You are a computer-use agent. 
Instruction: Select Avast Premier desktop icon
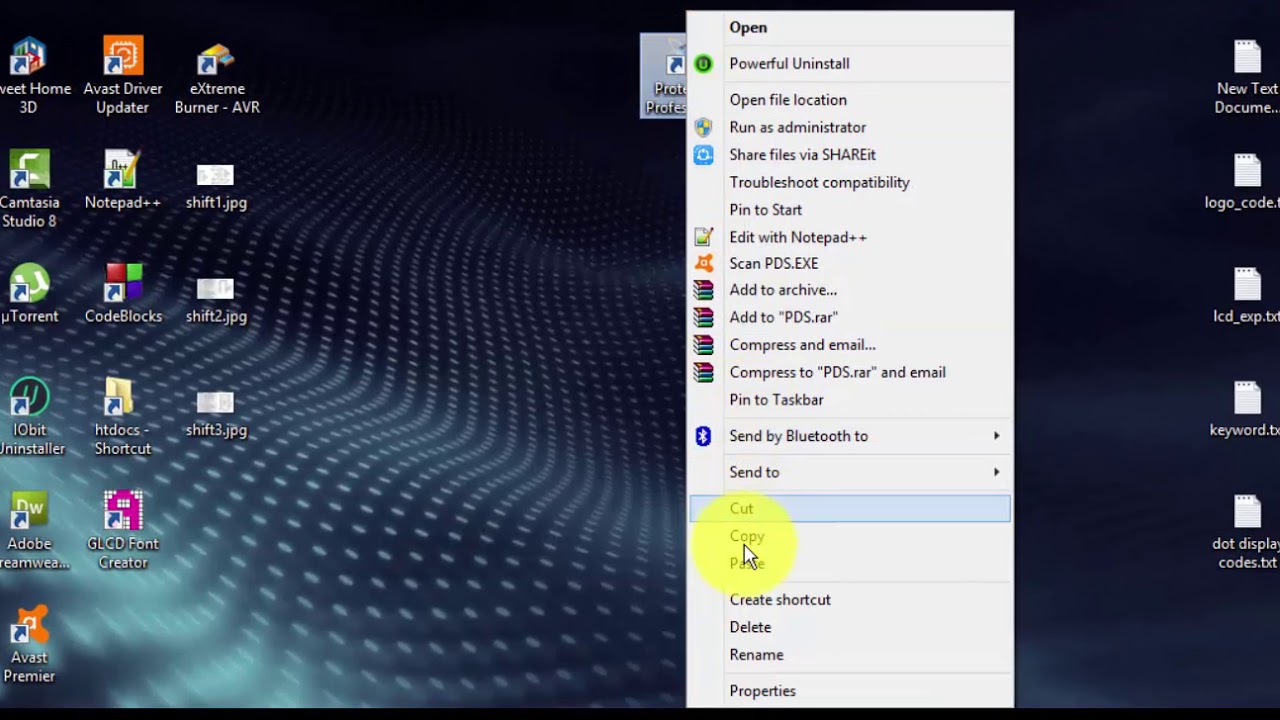pos(30,646)
